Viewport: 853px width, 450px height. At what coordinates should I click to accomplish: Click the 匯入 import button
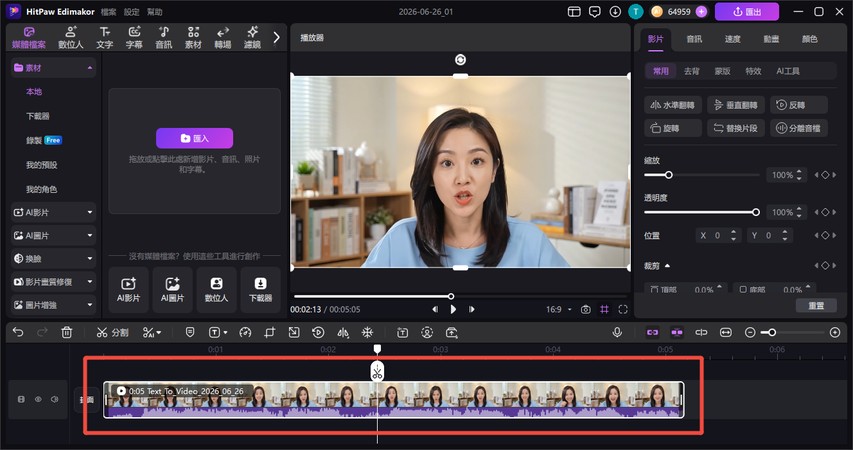tap(194, 138)
